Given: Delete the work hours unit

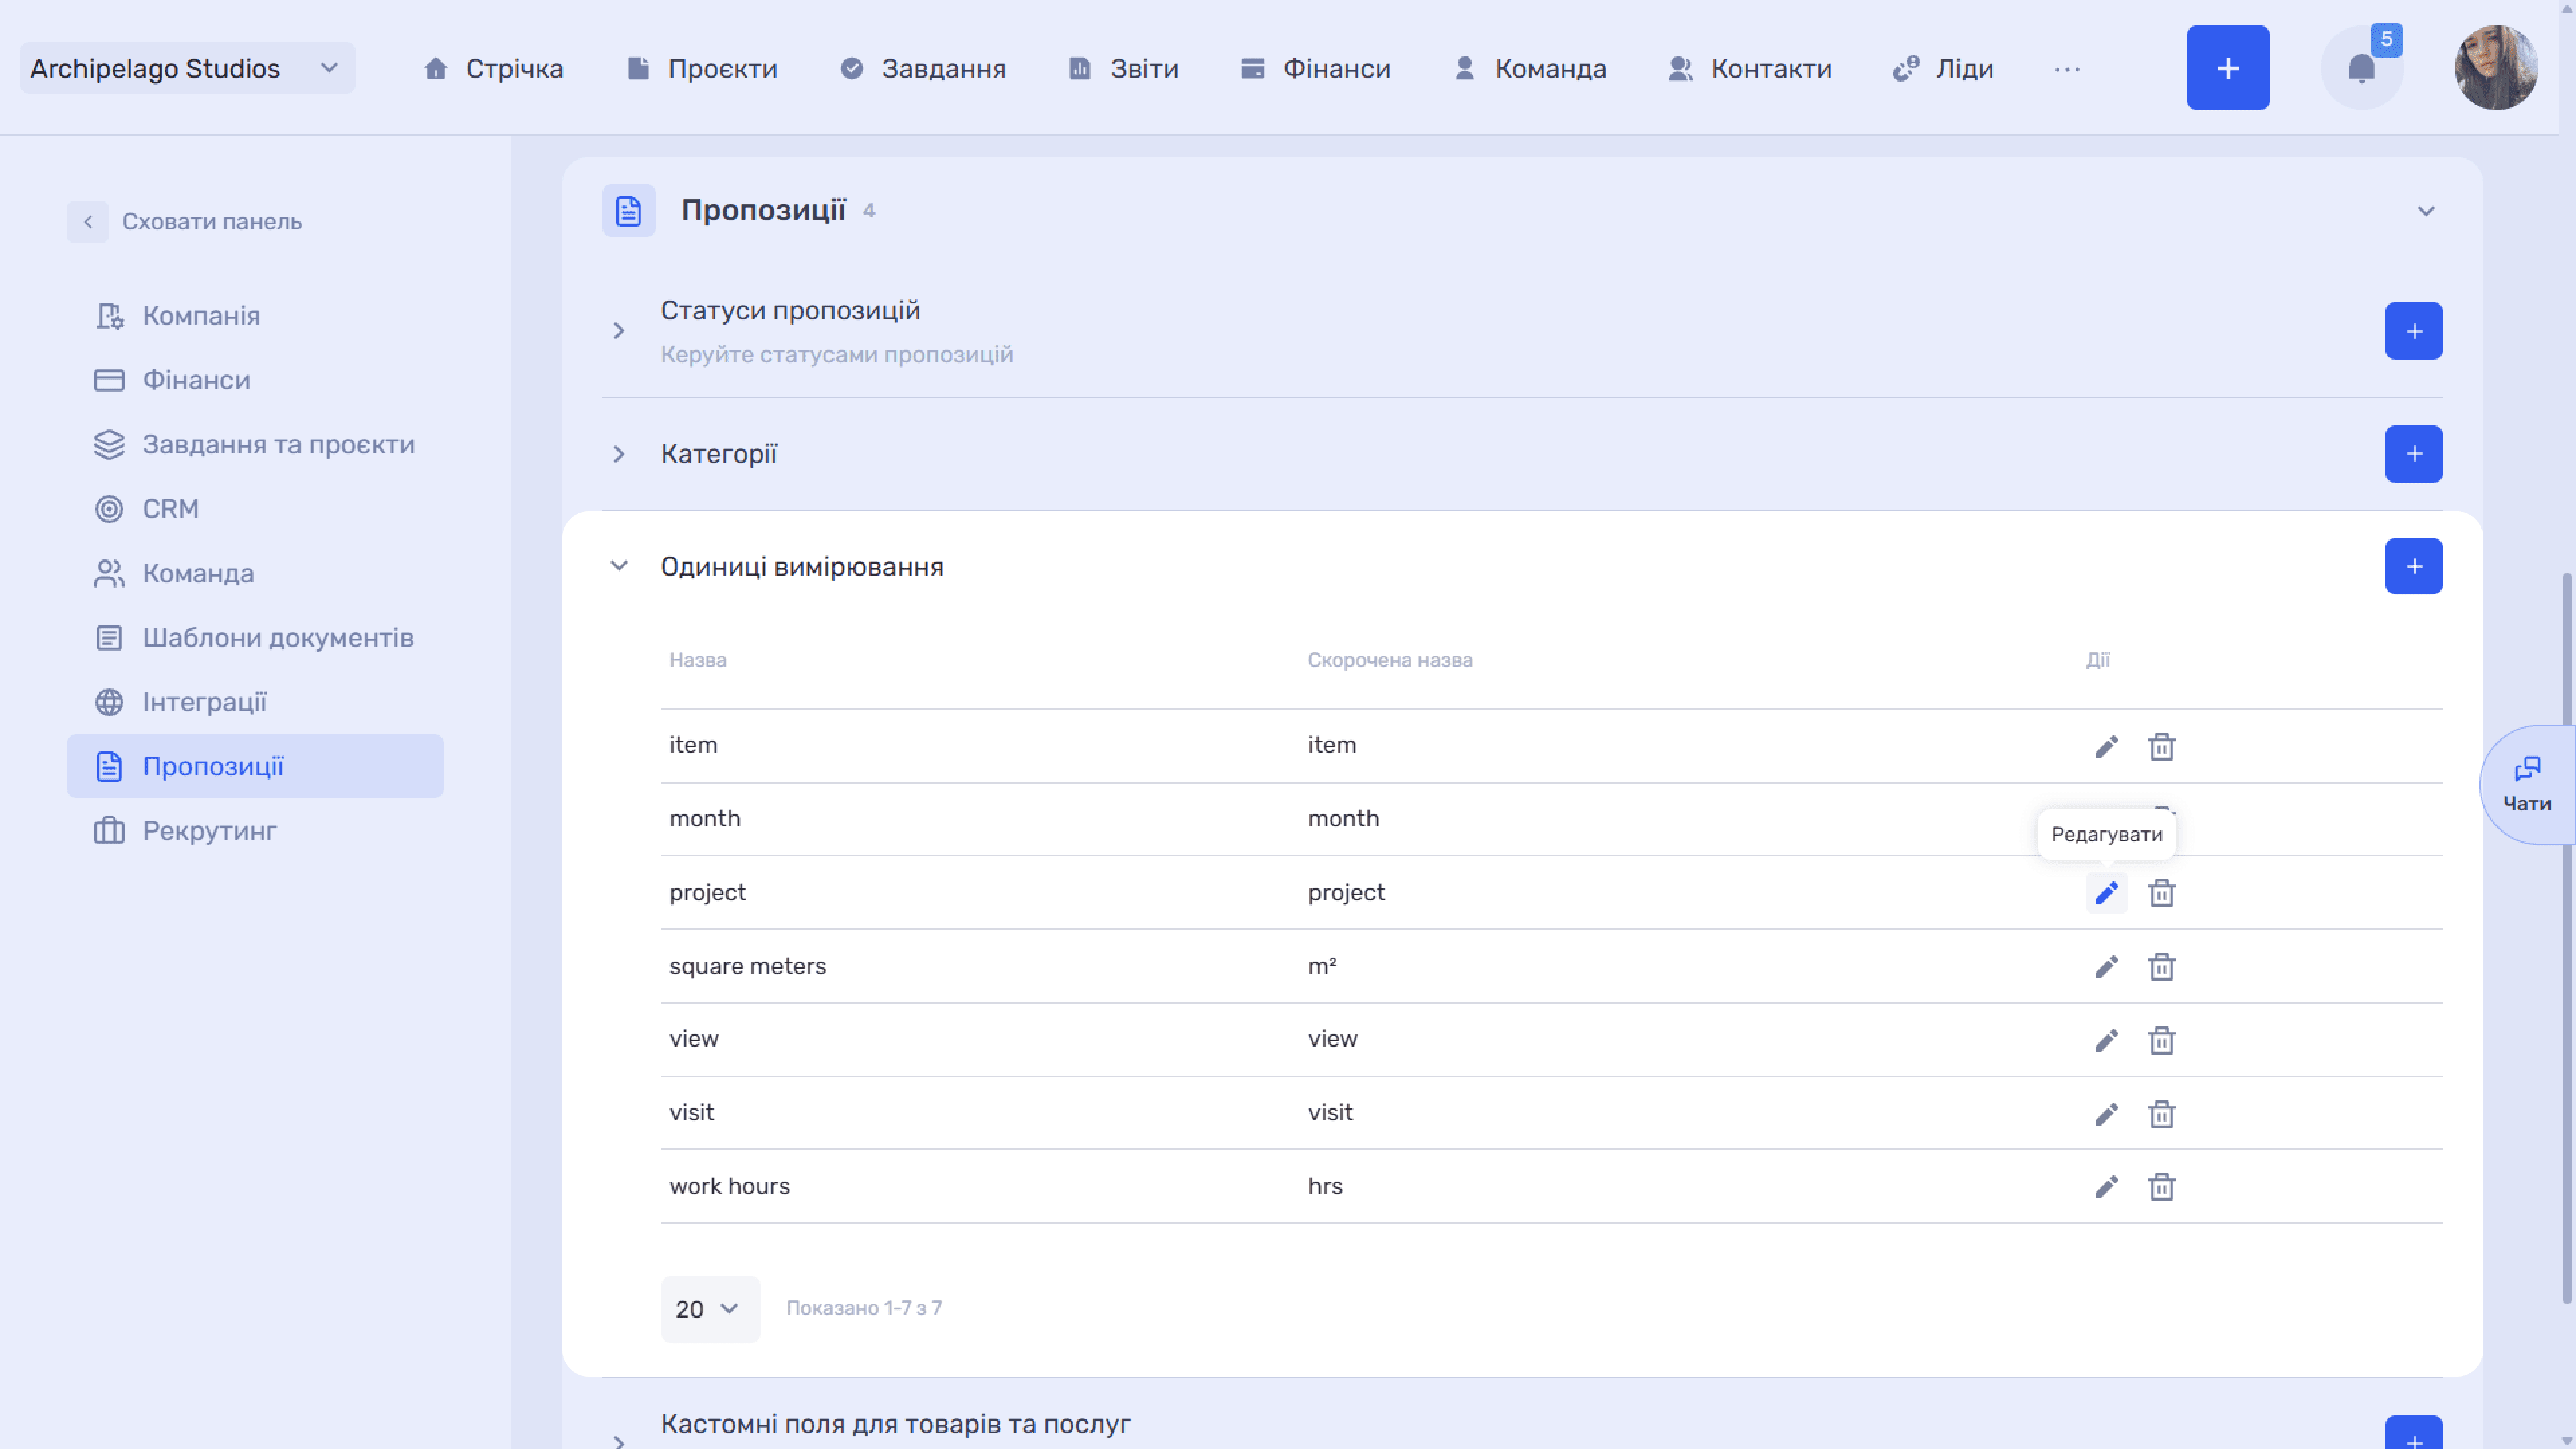Looking at the screenshot, I should pyautogui.click(x=2161, y=1186).
